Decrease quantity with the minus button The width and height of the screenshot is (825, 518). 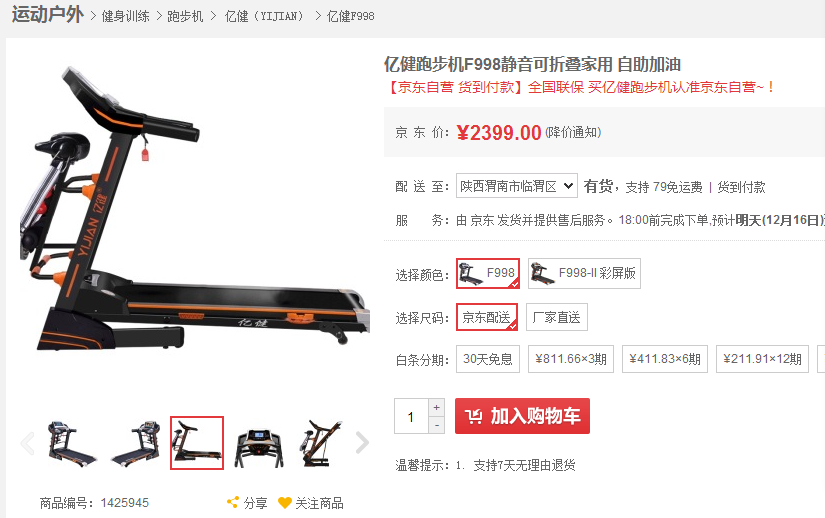coord(436,425)
